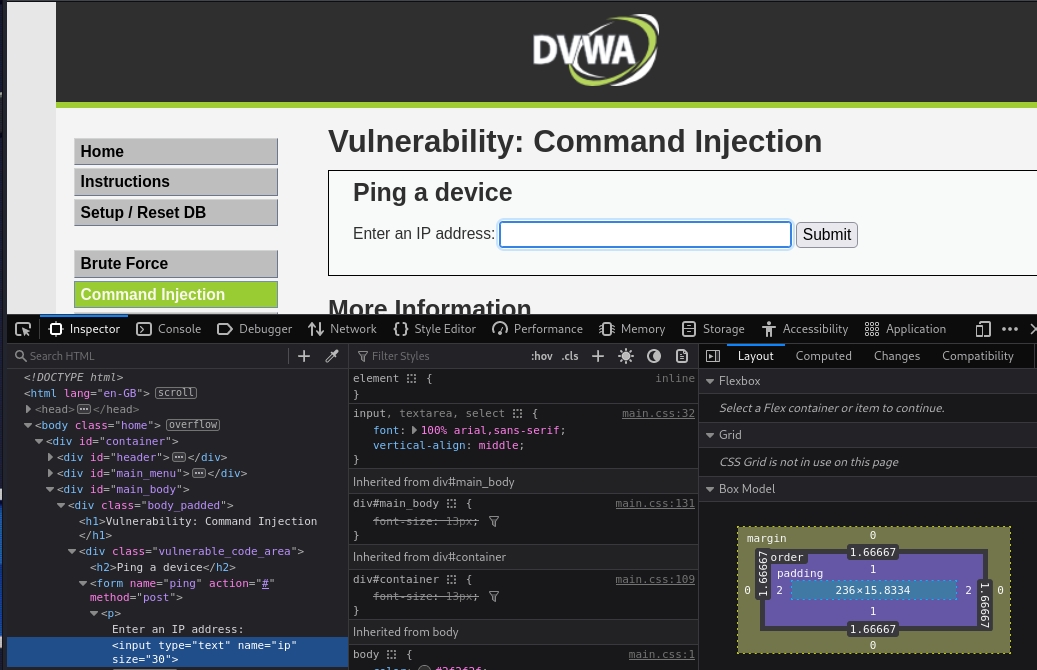Toggle the sidebar pane icon before Layout
This screenshot has height=670, width=1037.
coord(713,356)
